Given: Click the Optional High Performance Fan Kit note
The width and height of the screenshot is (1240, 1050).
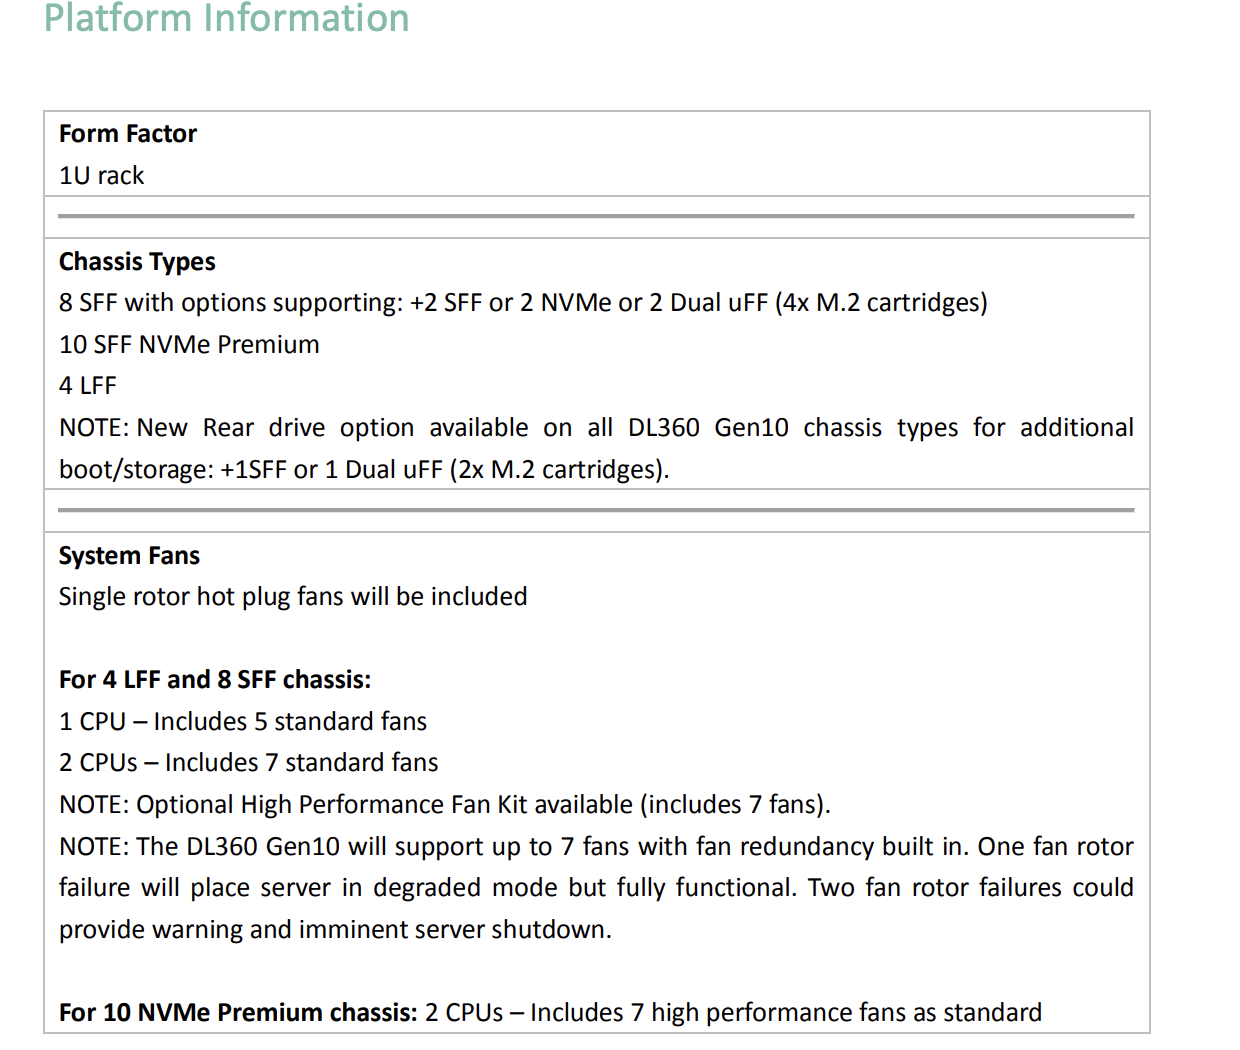Looking at the screenshot, I should (x=445, y=805).
